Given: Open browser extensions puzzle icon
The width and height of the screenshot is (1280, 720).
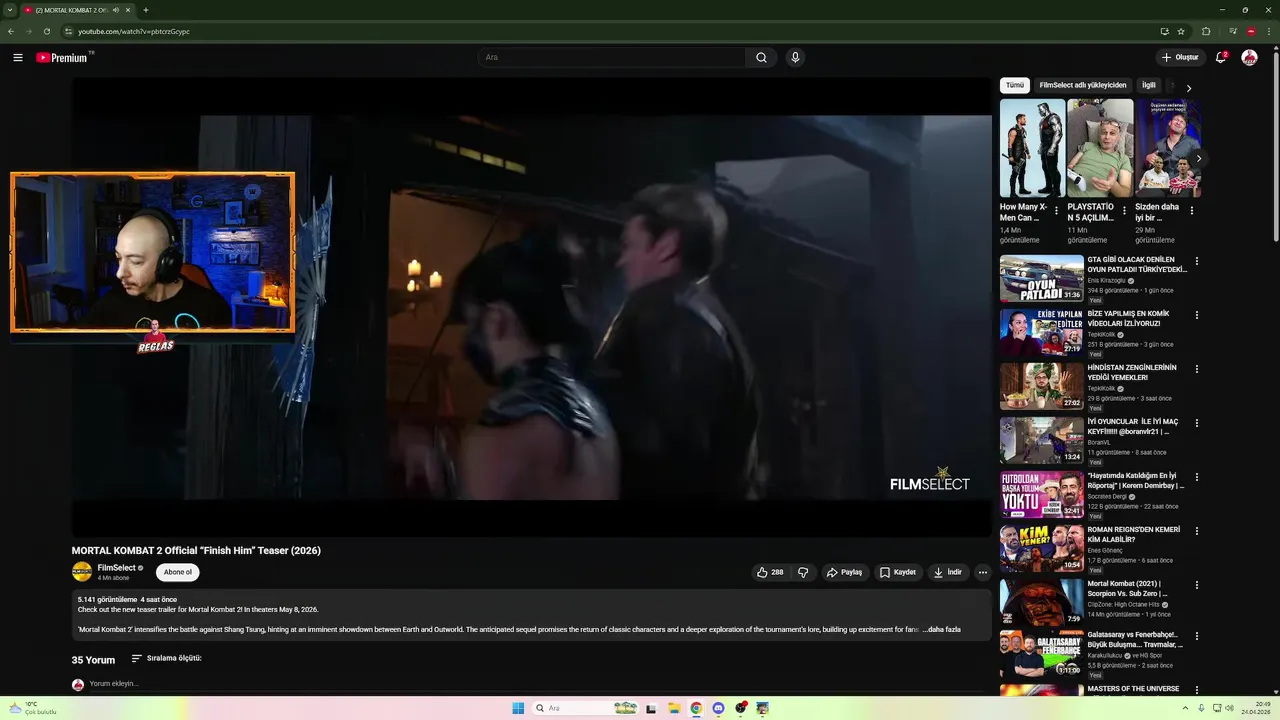Looking at the screenshot, I should (x=1206, y=31).
